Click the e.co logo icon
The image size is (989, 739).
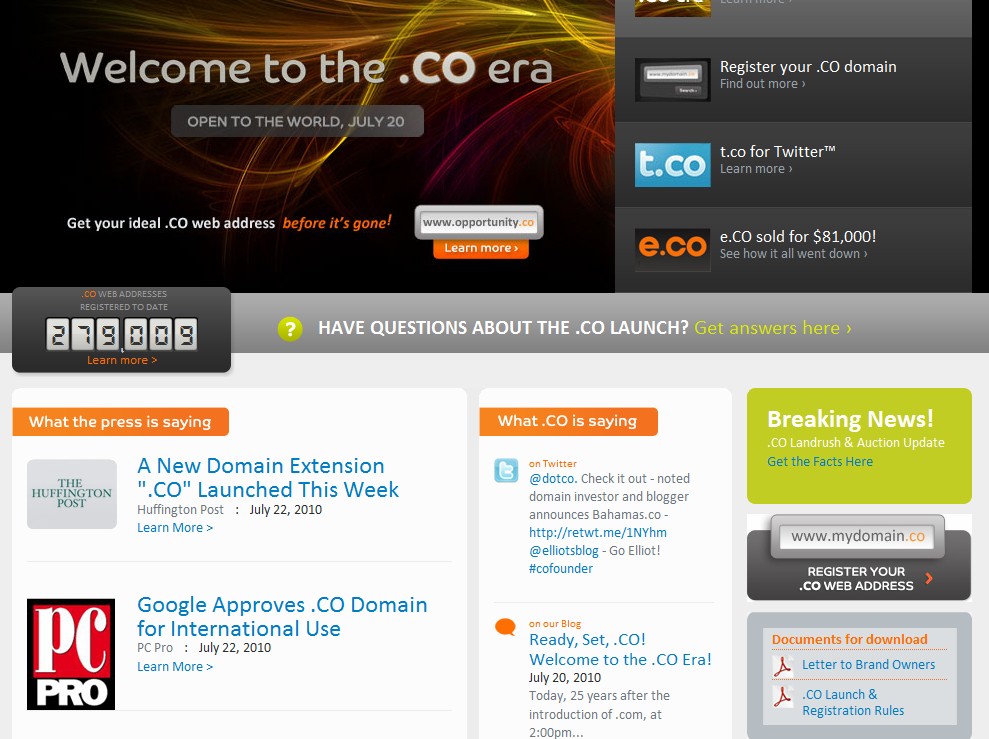click(x=672, y=250)
